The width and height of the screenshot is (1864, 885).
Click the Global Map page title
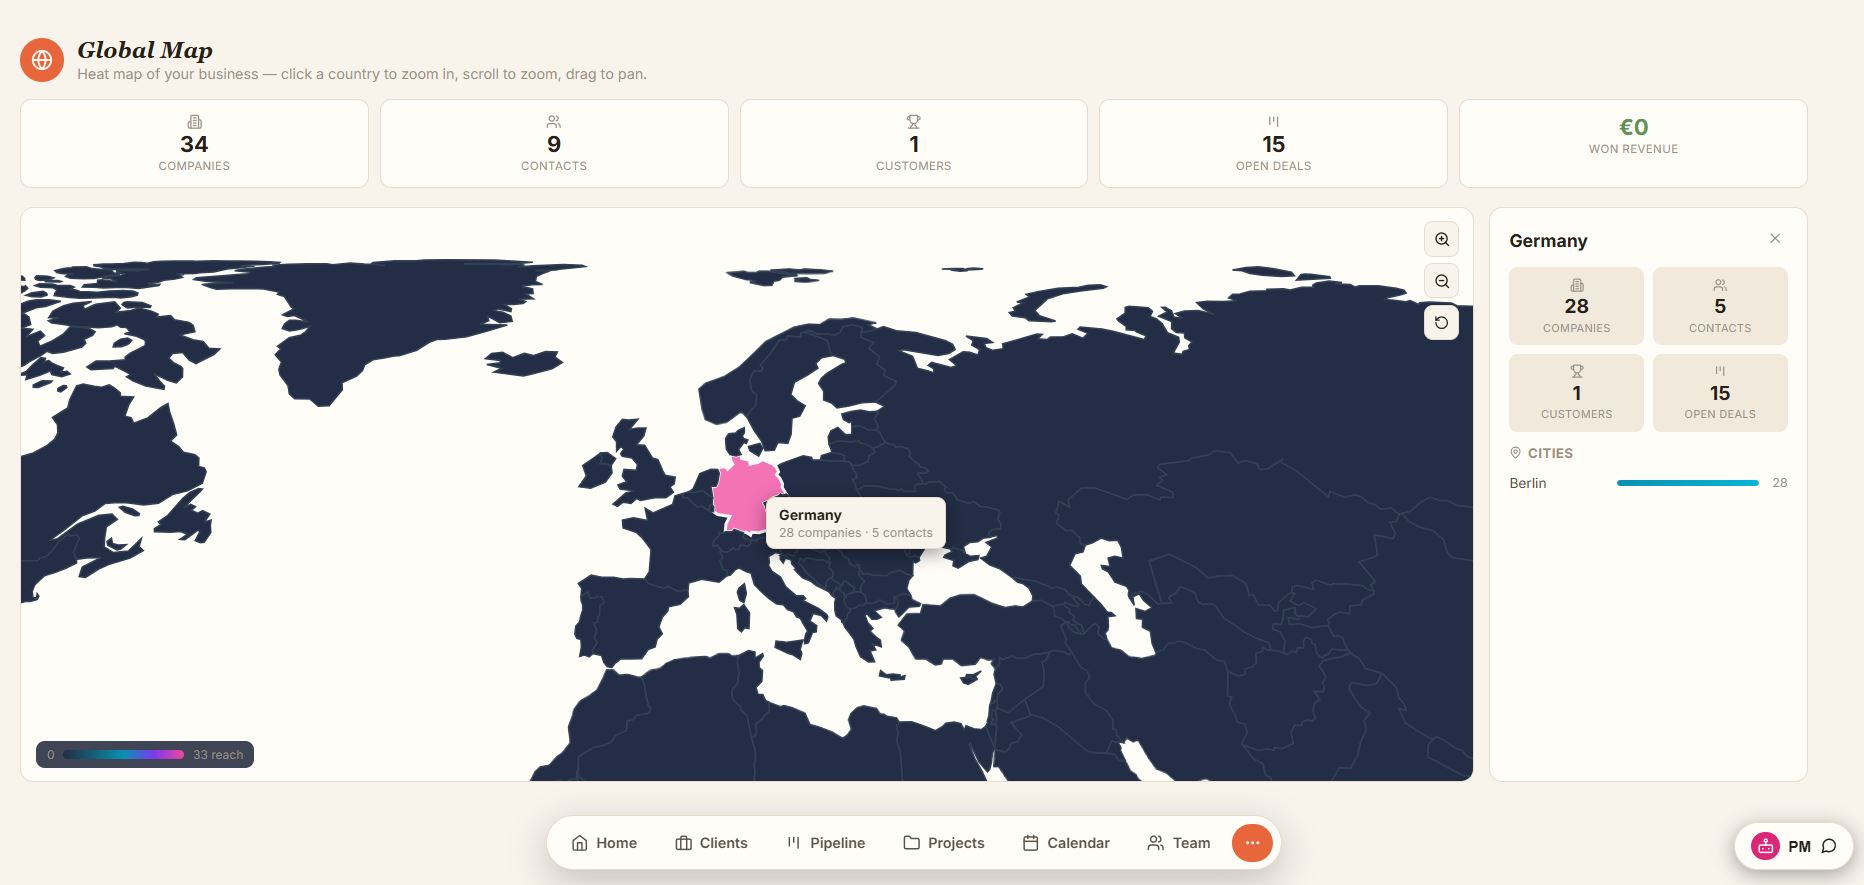pyautogui.click(x=145, y=50)
